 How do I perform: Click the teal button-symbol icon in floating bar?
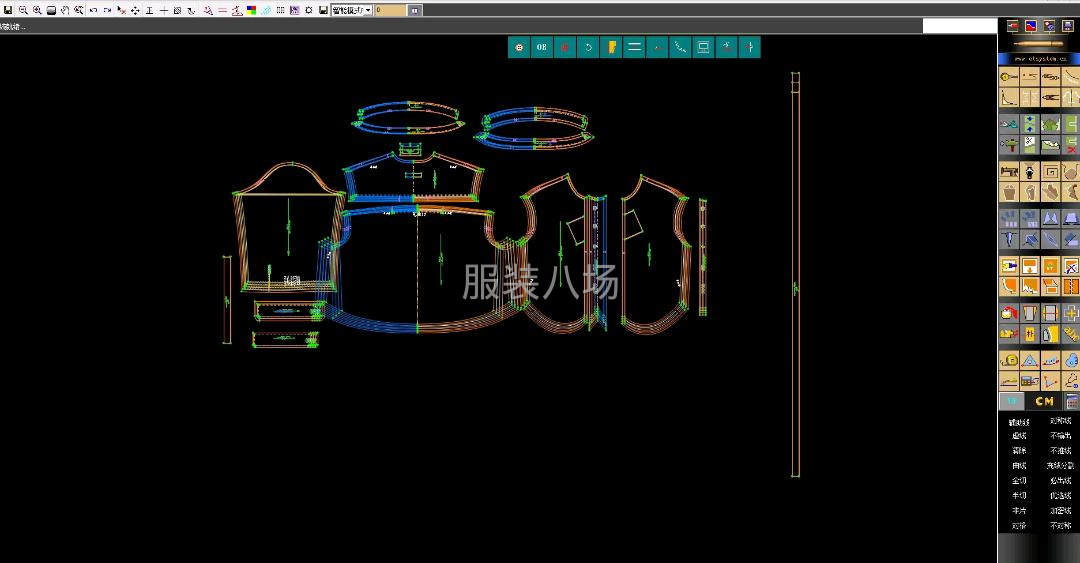point(519,47)
